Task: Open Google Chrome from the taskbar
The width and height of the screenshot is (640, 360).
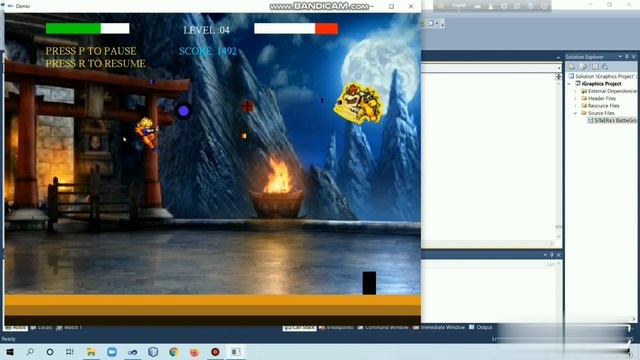Action: click(174, 351)
